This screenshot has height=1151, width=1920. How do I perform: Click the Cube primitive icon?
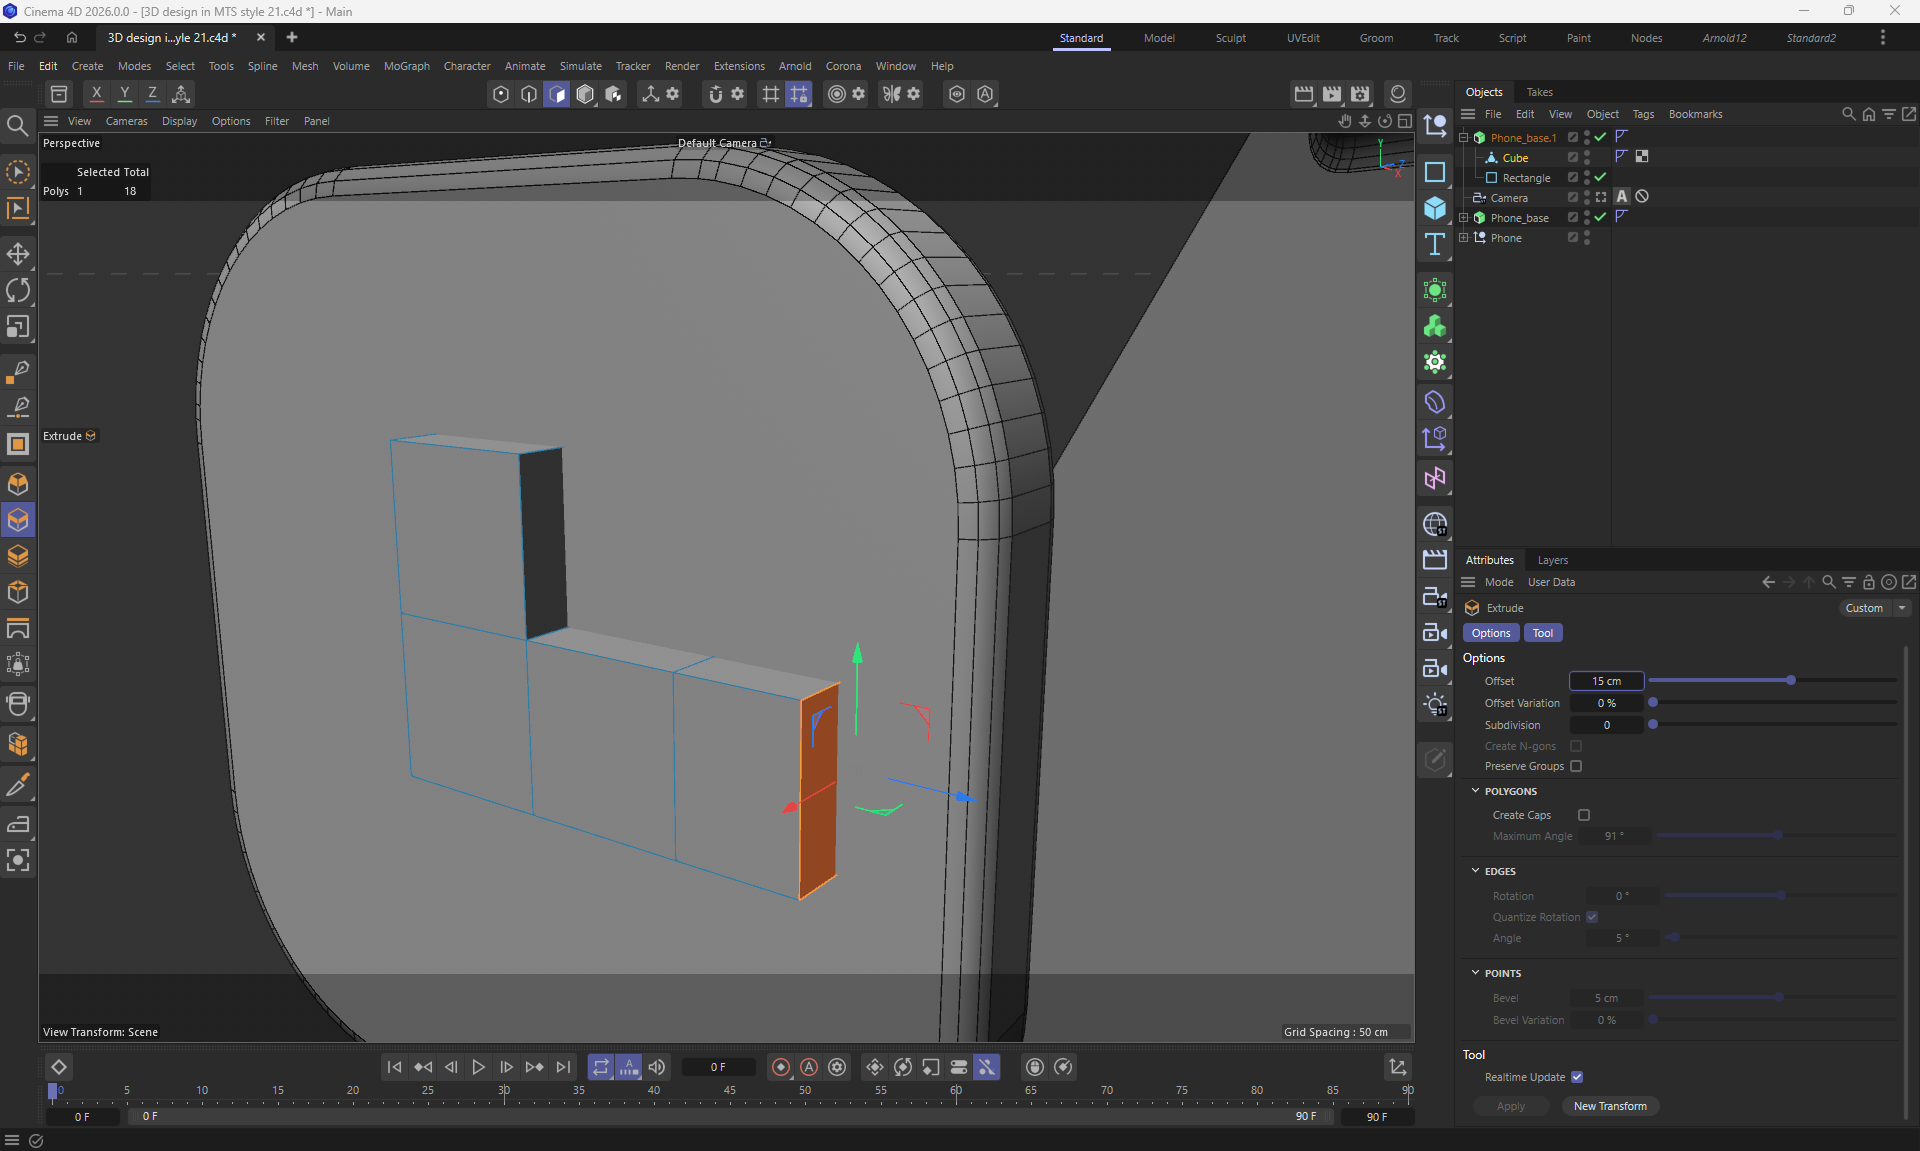pos(1435,208)
